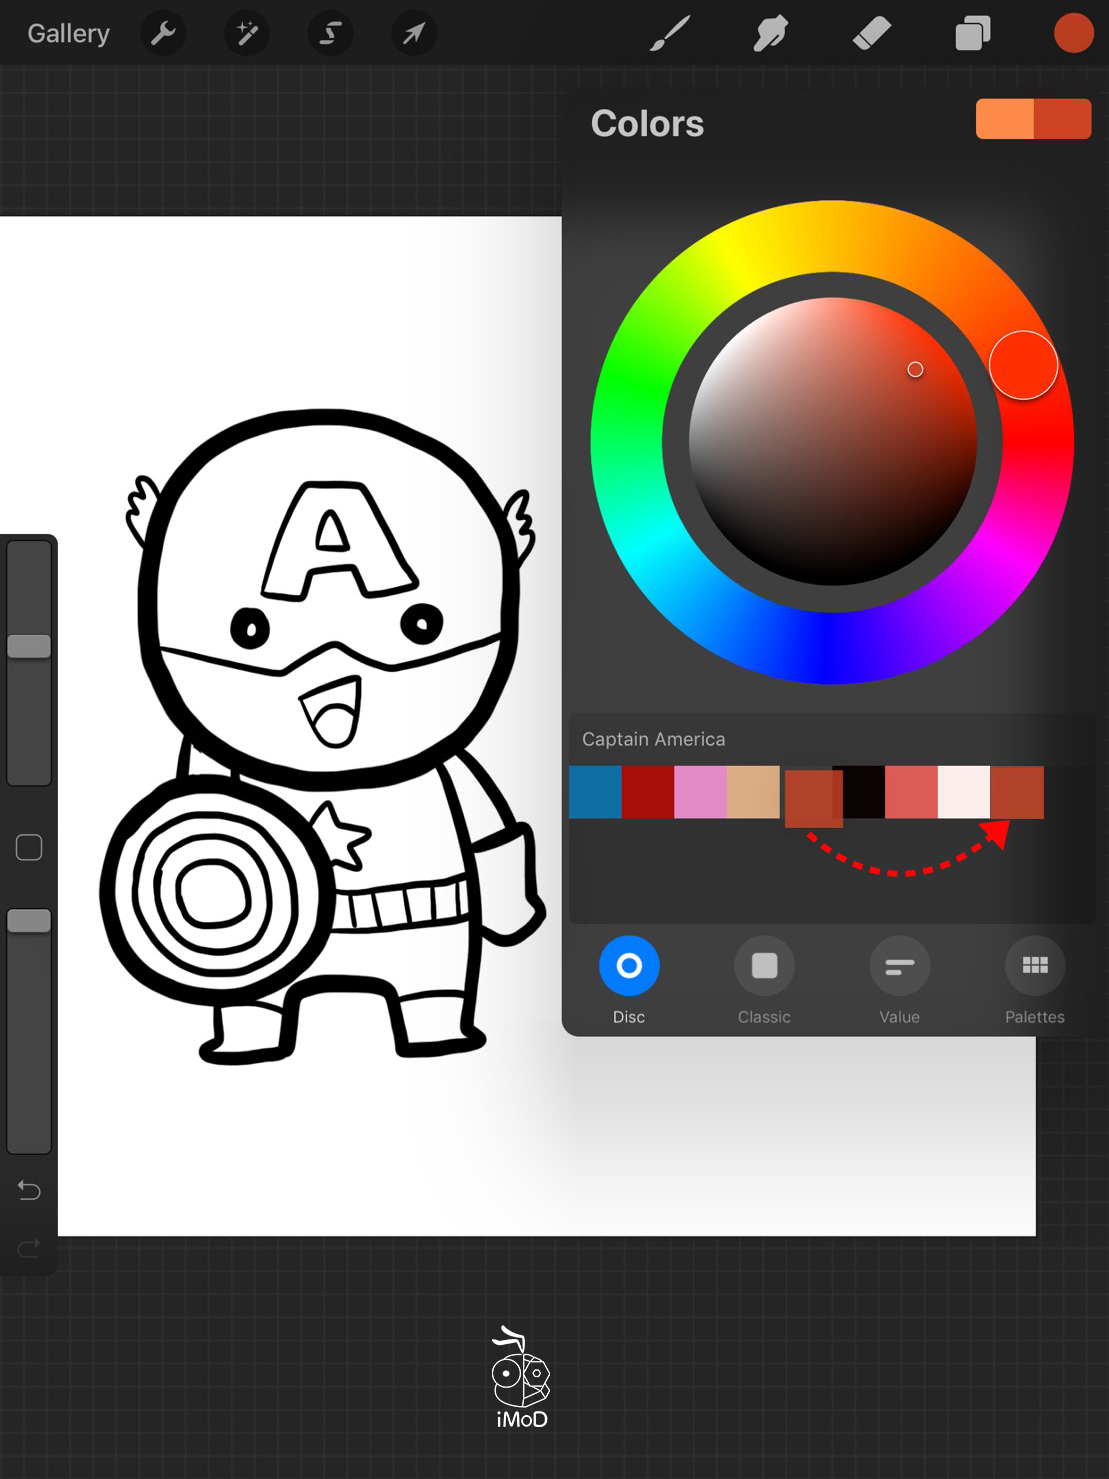
Task: Return to the Gallery
Action: pos(68,34)
